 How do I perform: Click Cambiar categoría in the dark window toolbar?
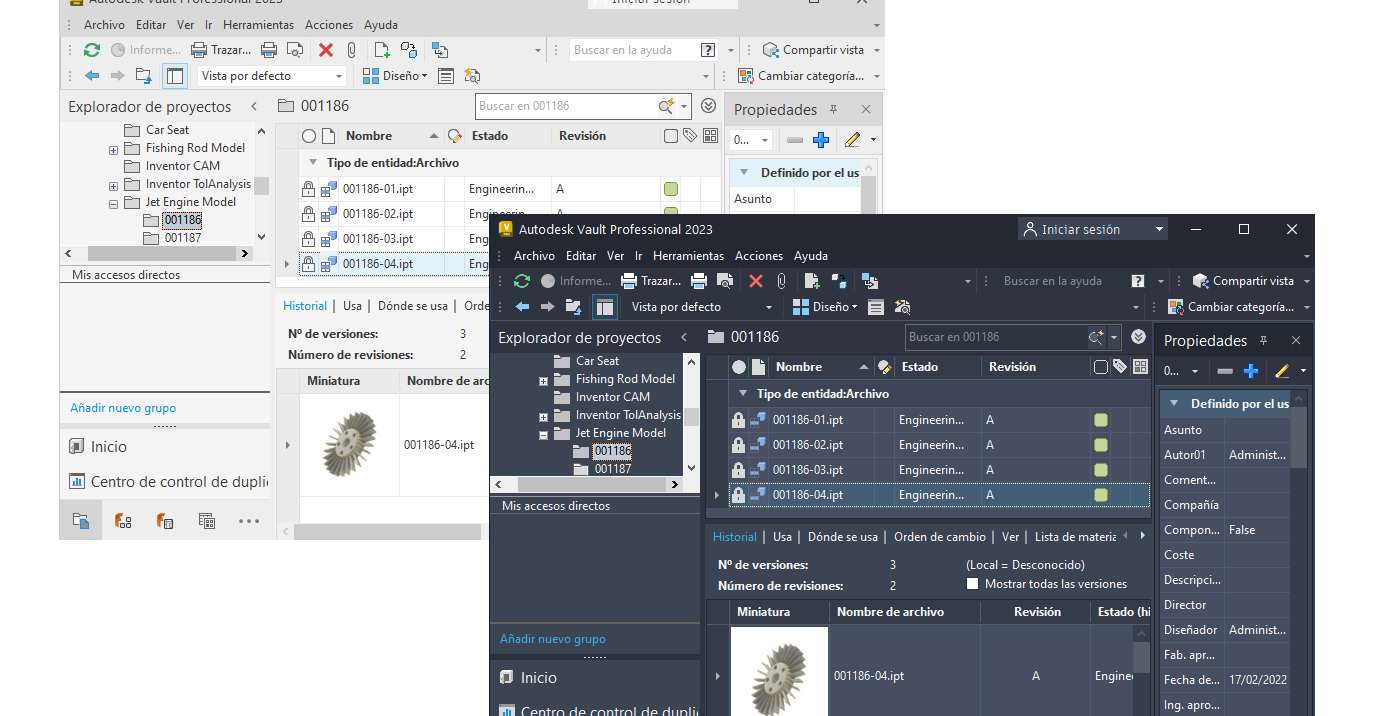pos(1230,307)
